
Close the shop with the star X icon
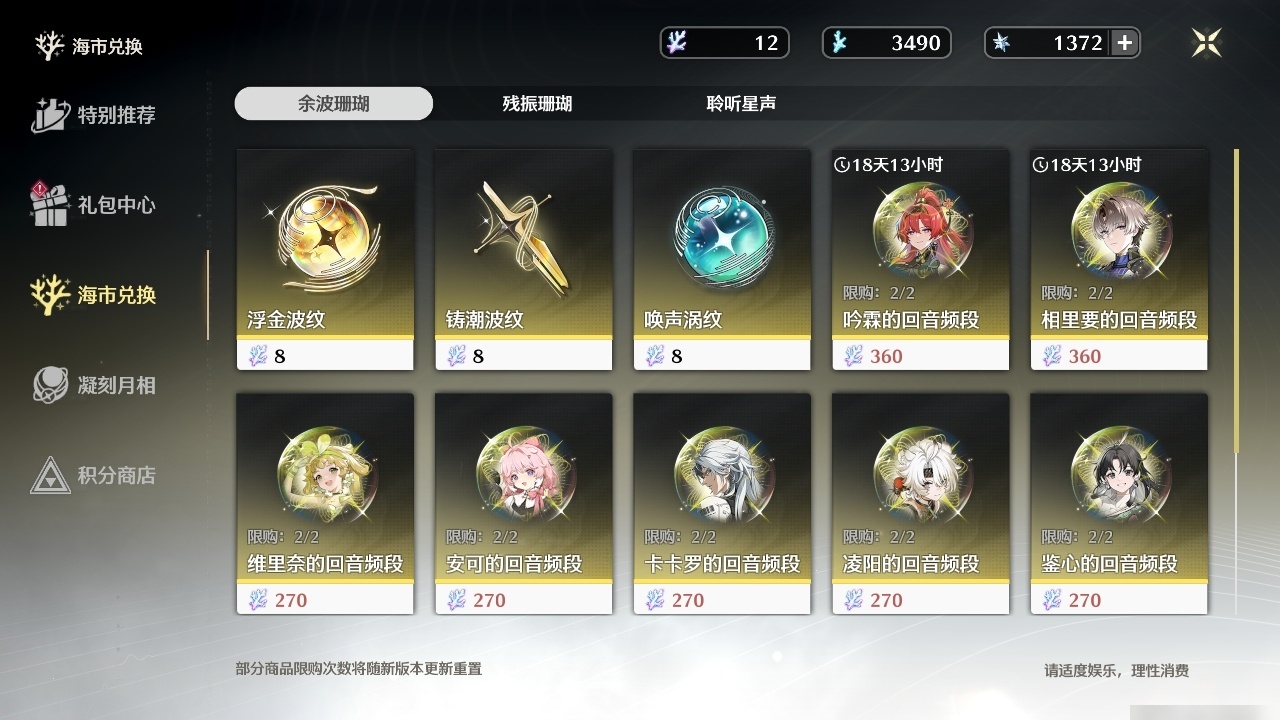pos(1207,42)
